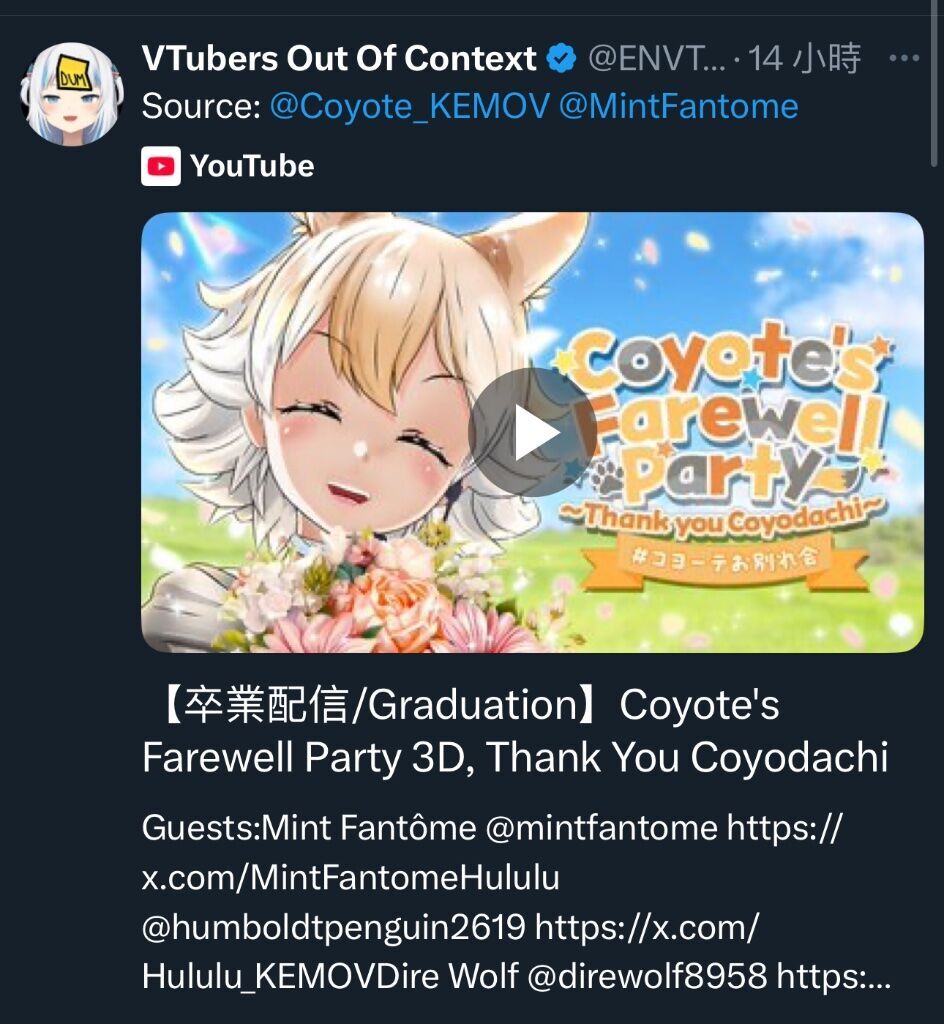This screenshot has height=1024, width=944.
Task: Click the @ENVT... account handle
Action: point(656,59)
